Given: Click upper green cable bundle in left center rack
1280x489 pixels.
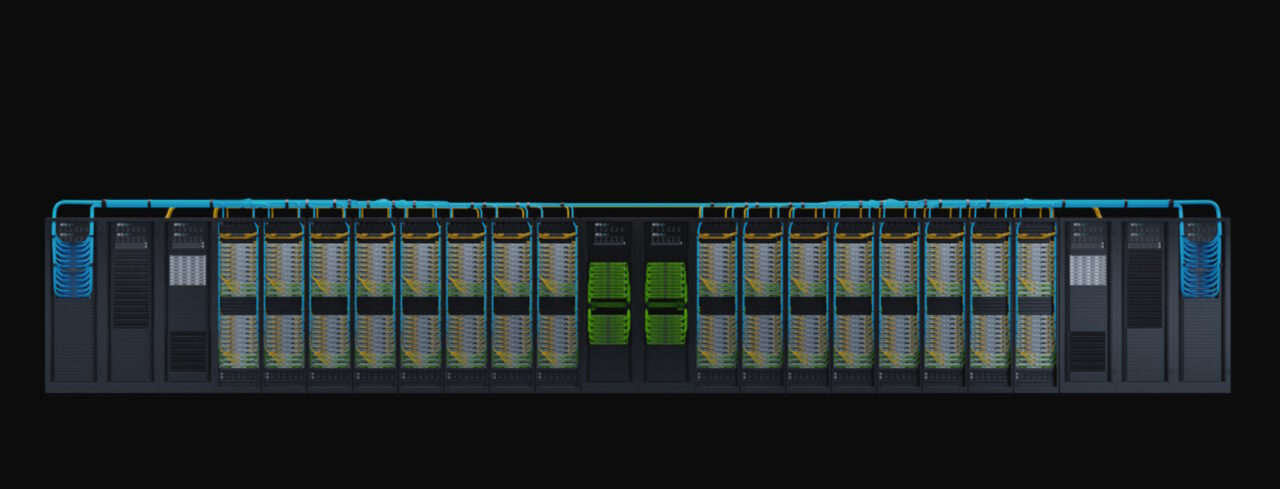Looking at the screenshot, I should (609, 282).
